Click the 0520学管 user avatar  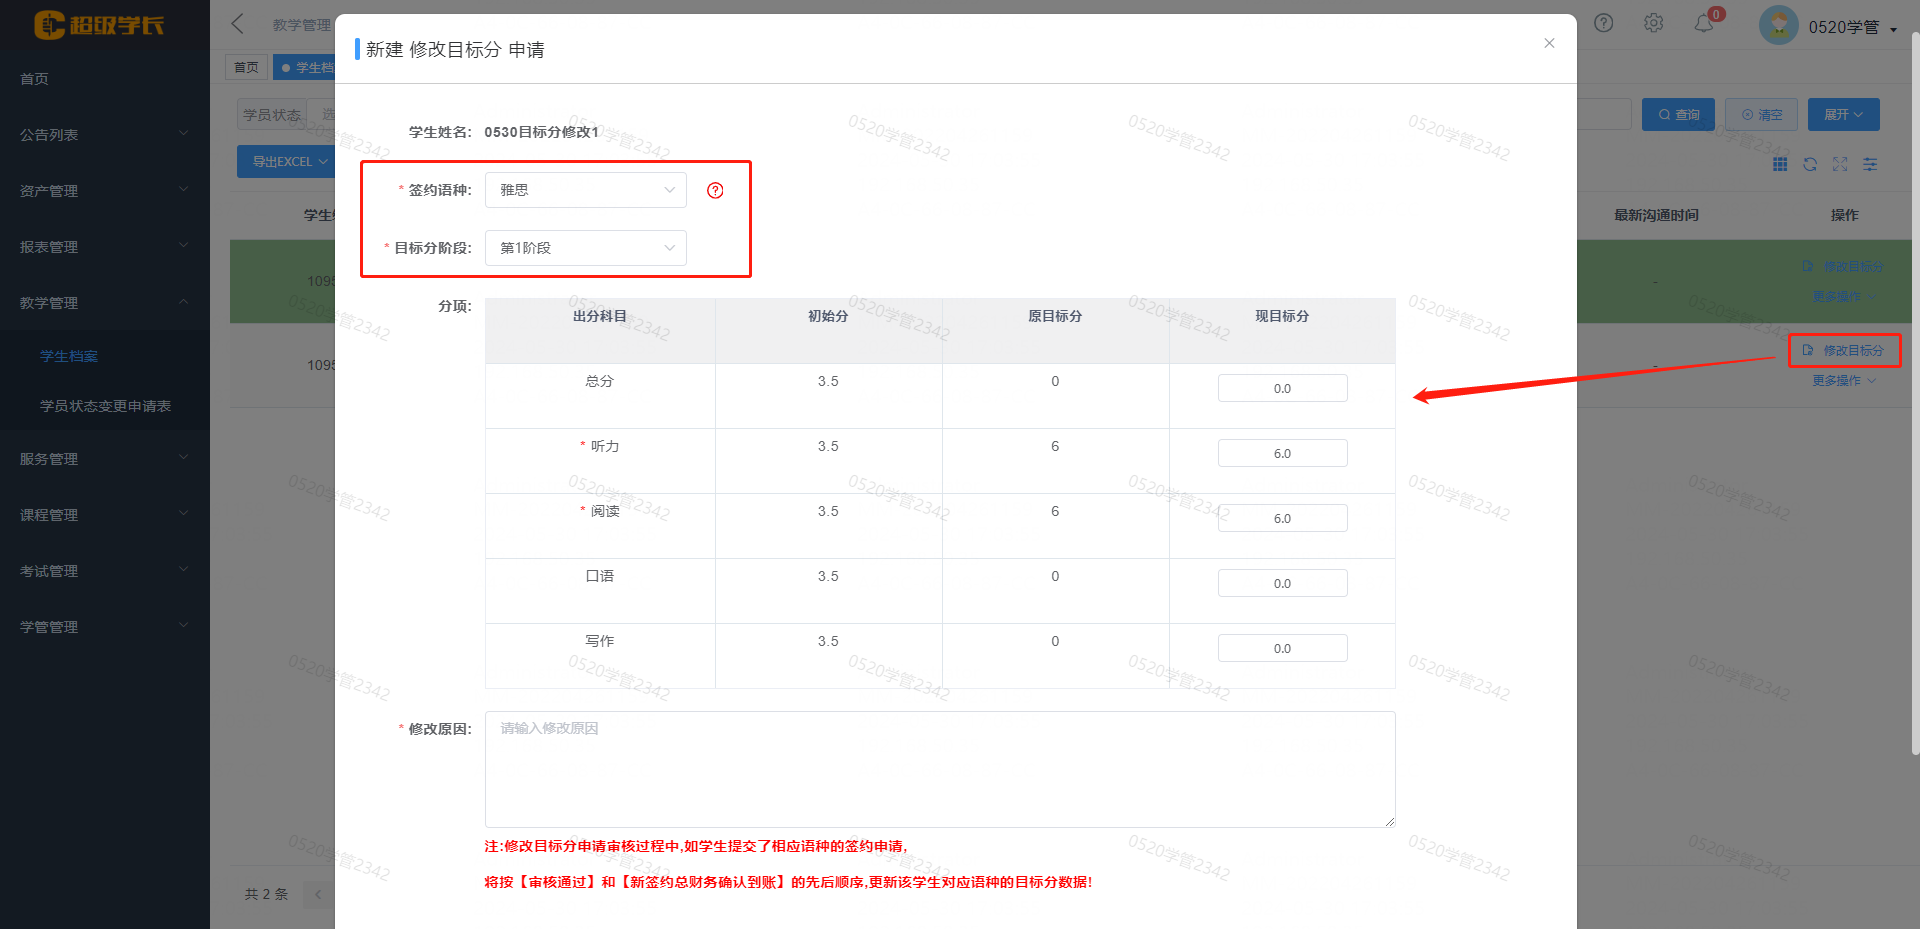coord(1779,26)
